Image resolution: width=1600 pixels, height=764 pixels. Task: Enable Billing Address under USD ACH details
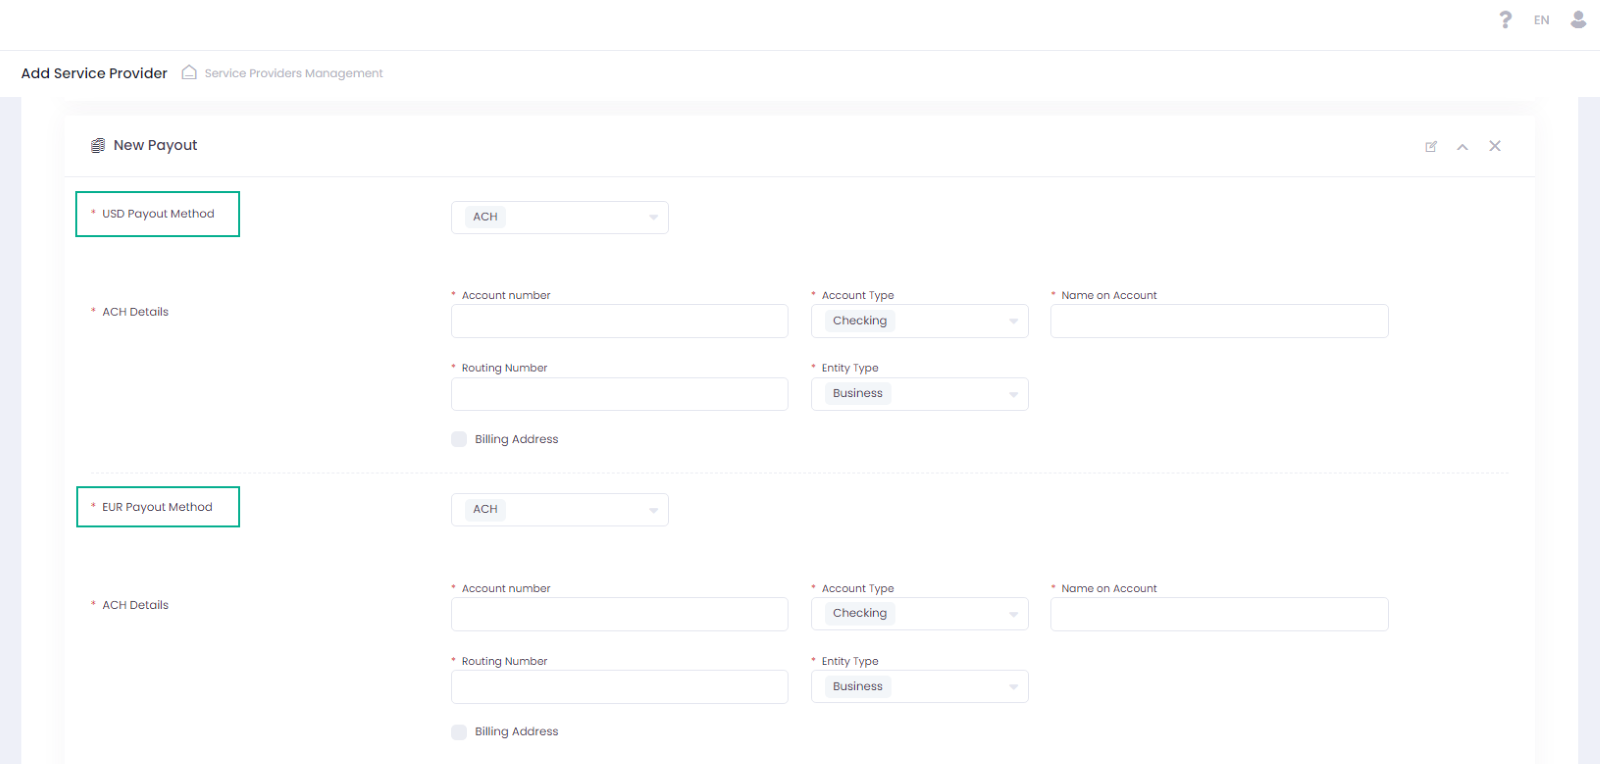[459, 439]
